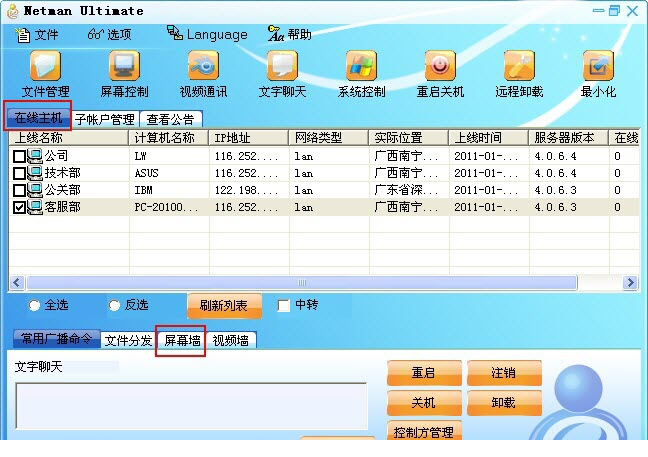Open 文字聊天 text chat icon
Image resolution: width=648 pixels, height=457 pixels.
point(282,65)
